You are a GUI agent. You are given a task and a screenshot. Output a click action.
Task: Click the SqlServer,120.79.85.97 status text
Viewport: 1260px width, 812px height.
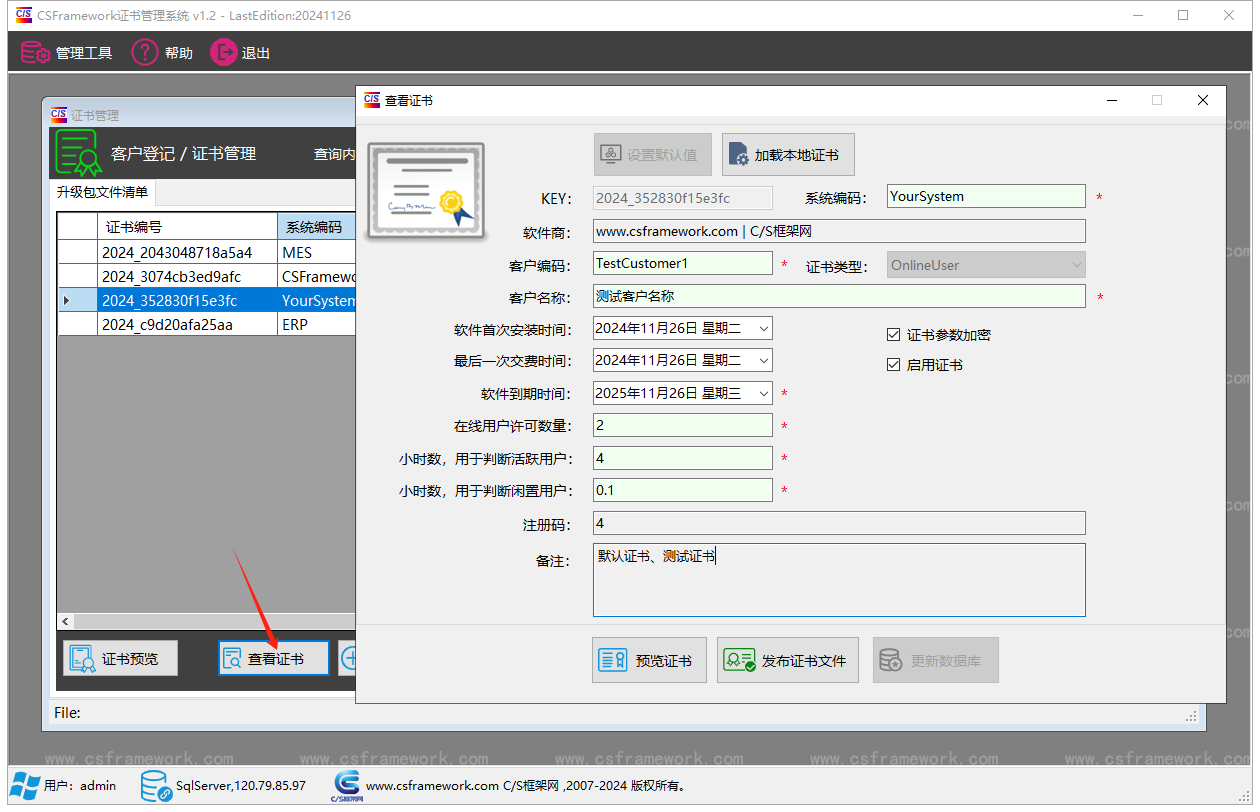point(240,786)
